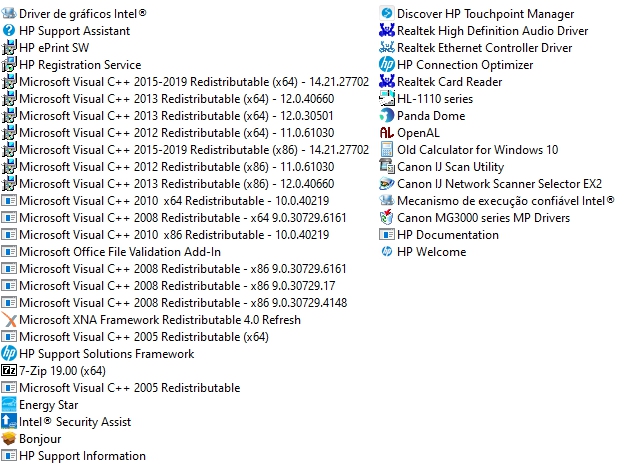Click the Mecanismo de execução confiável Intel icon
This screenshot has height=475, width=642.
(387, 201)
